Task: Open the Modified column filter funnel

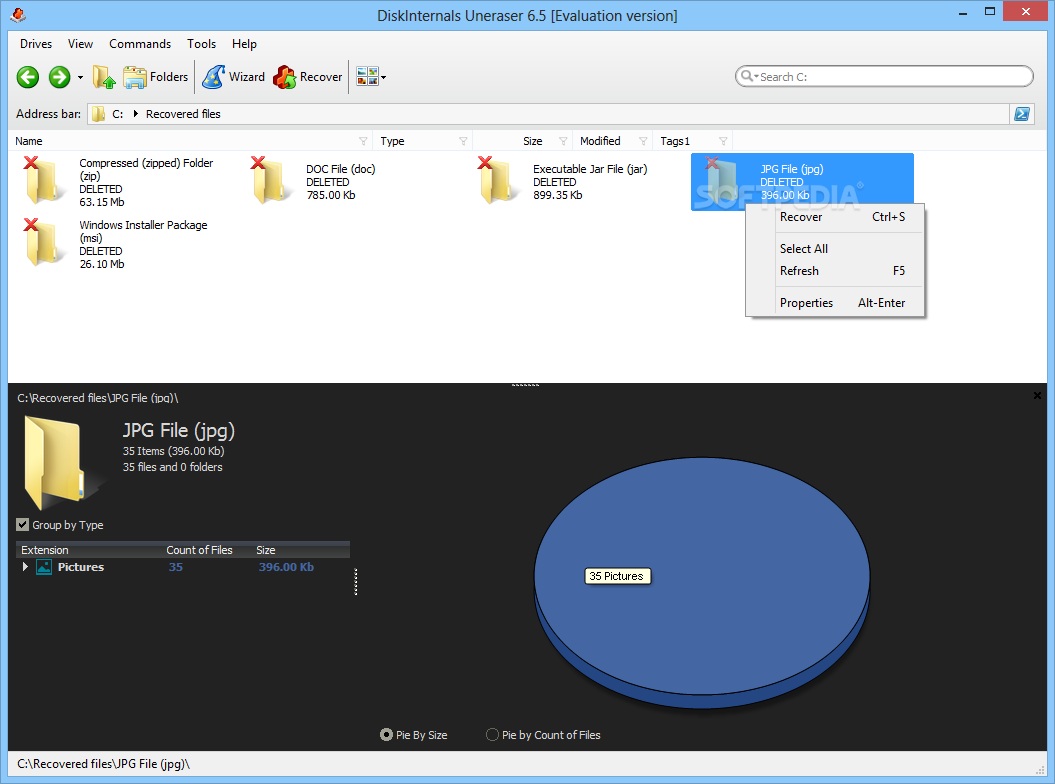Action: click(643, 141)
